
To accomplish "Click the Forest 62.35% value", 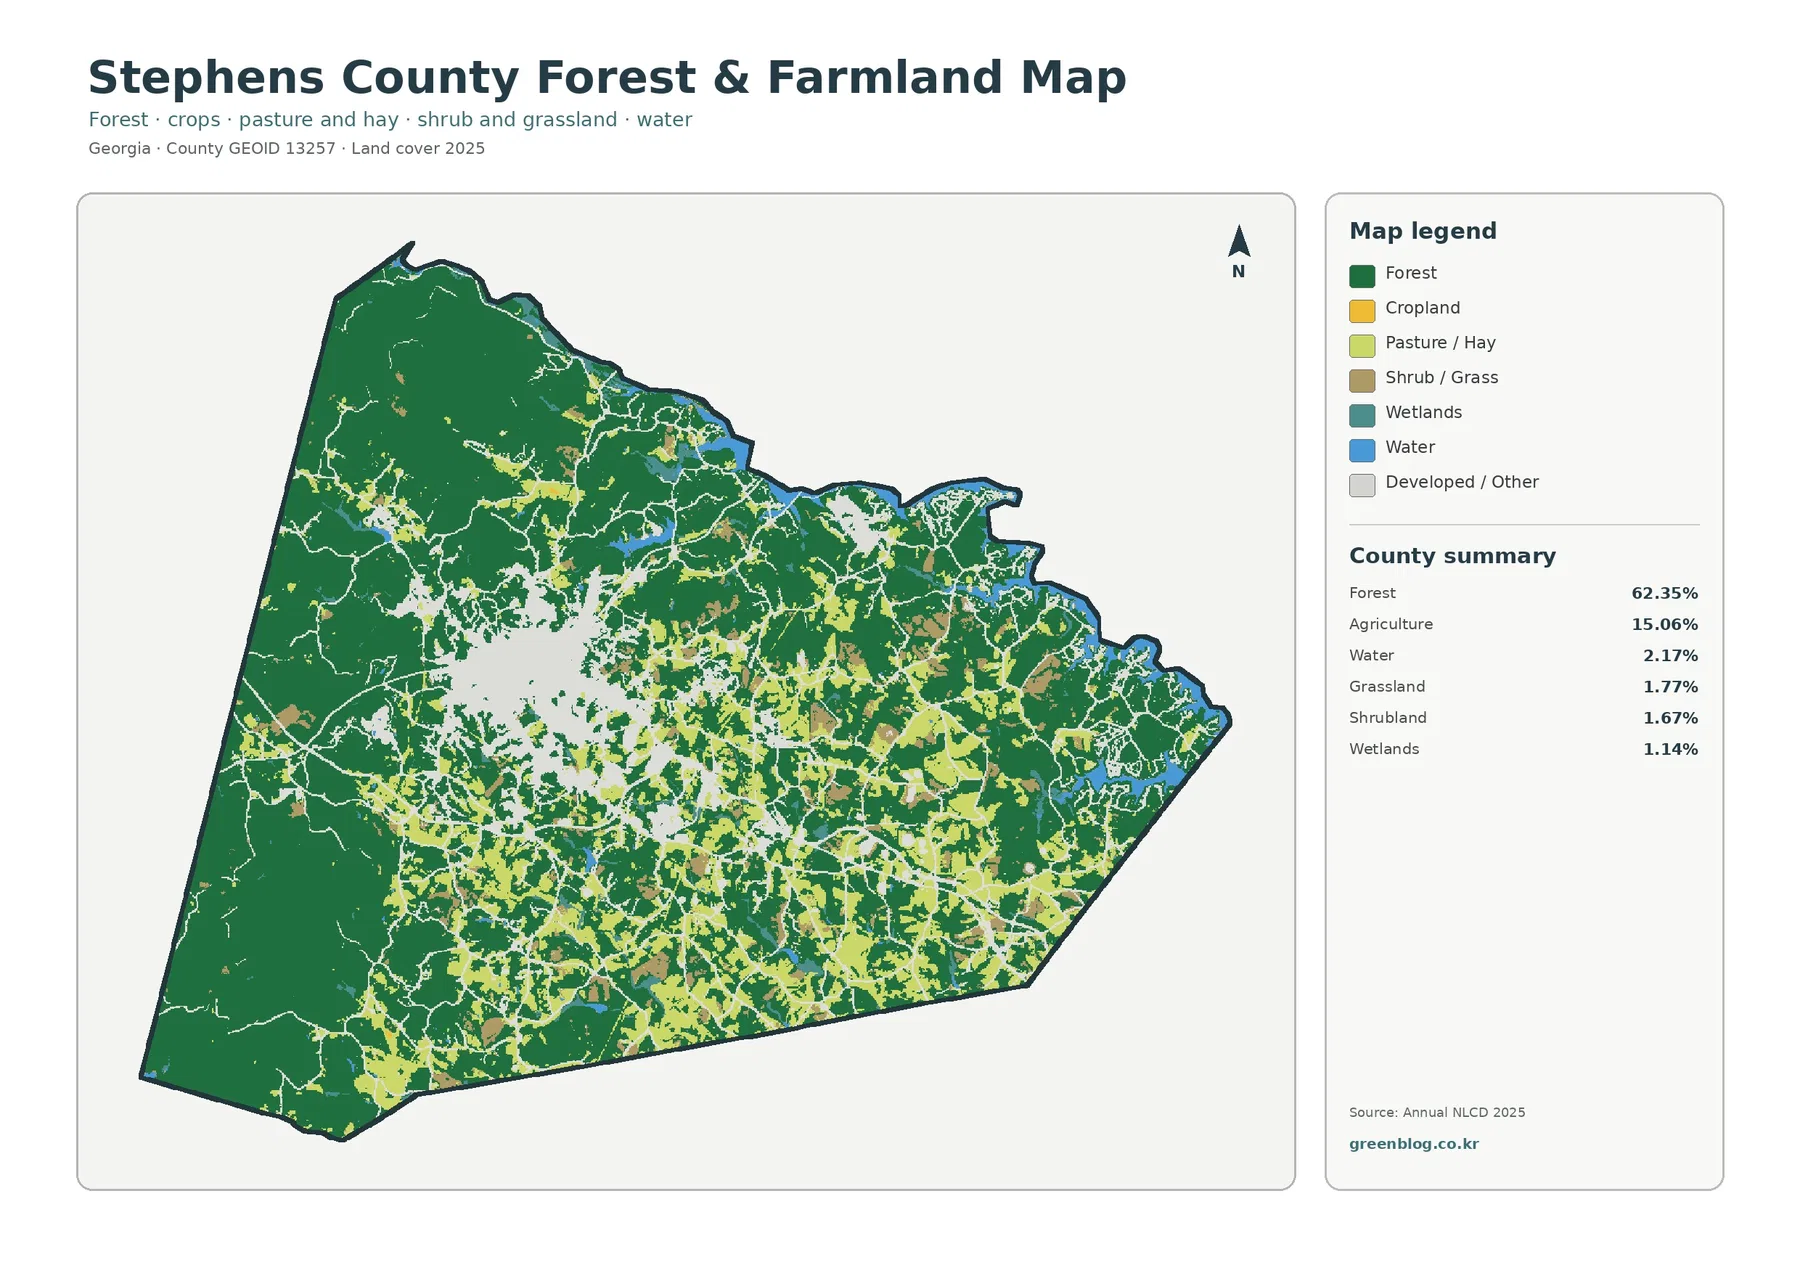I will (1665, 593).
